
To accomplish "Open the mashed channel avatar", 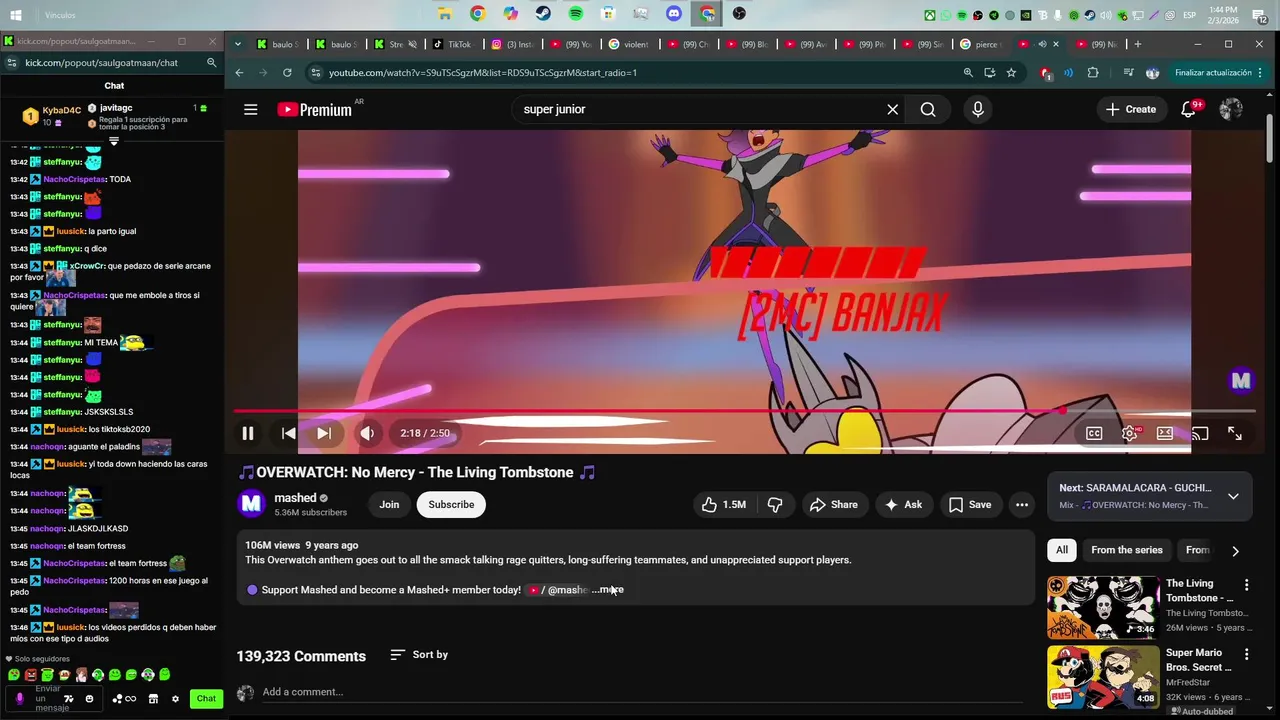I will point(251,504).
